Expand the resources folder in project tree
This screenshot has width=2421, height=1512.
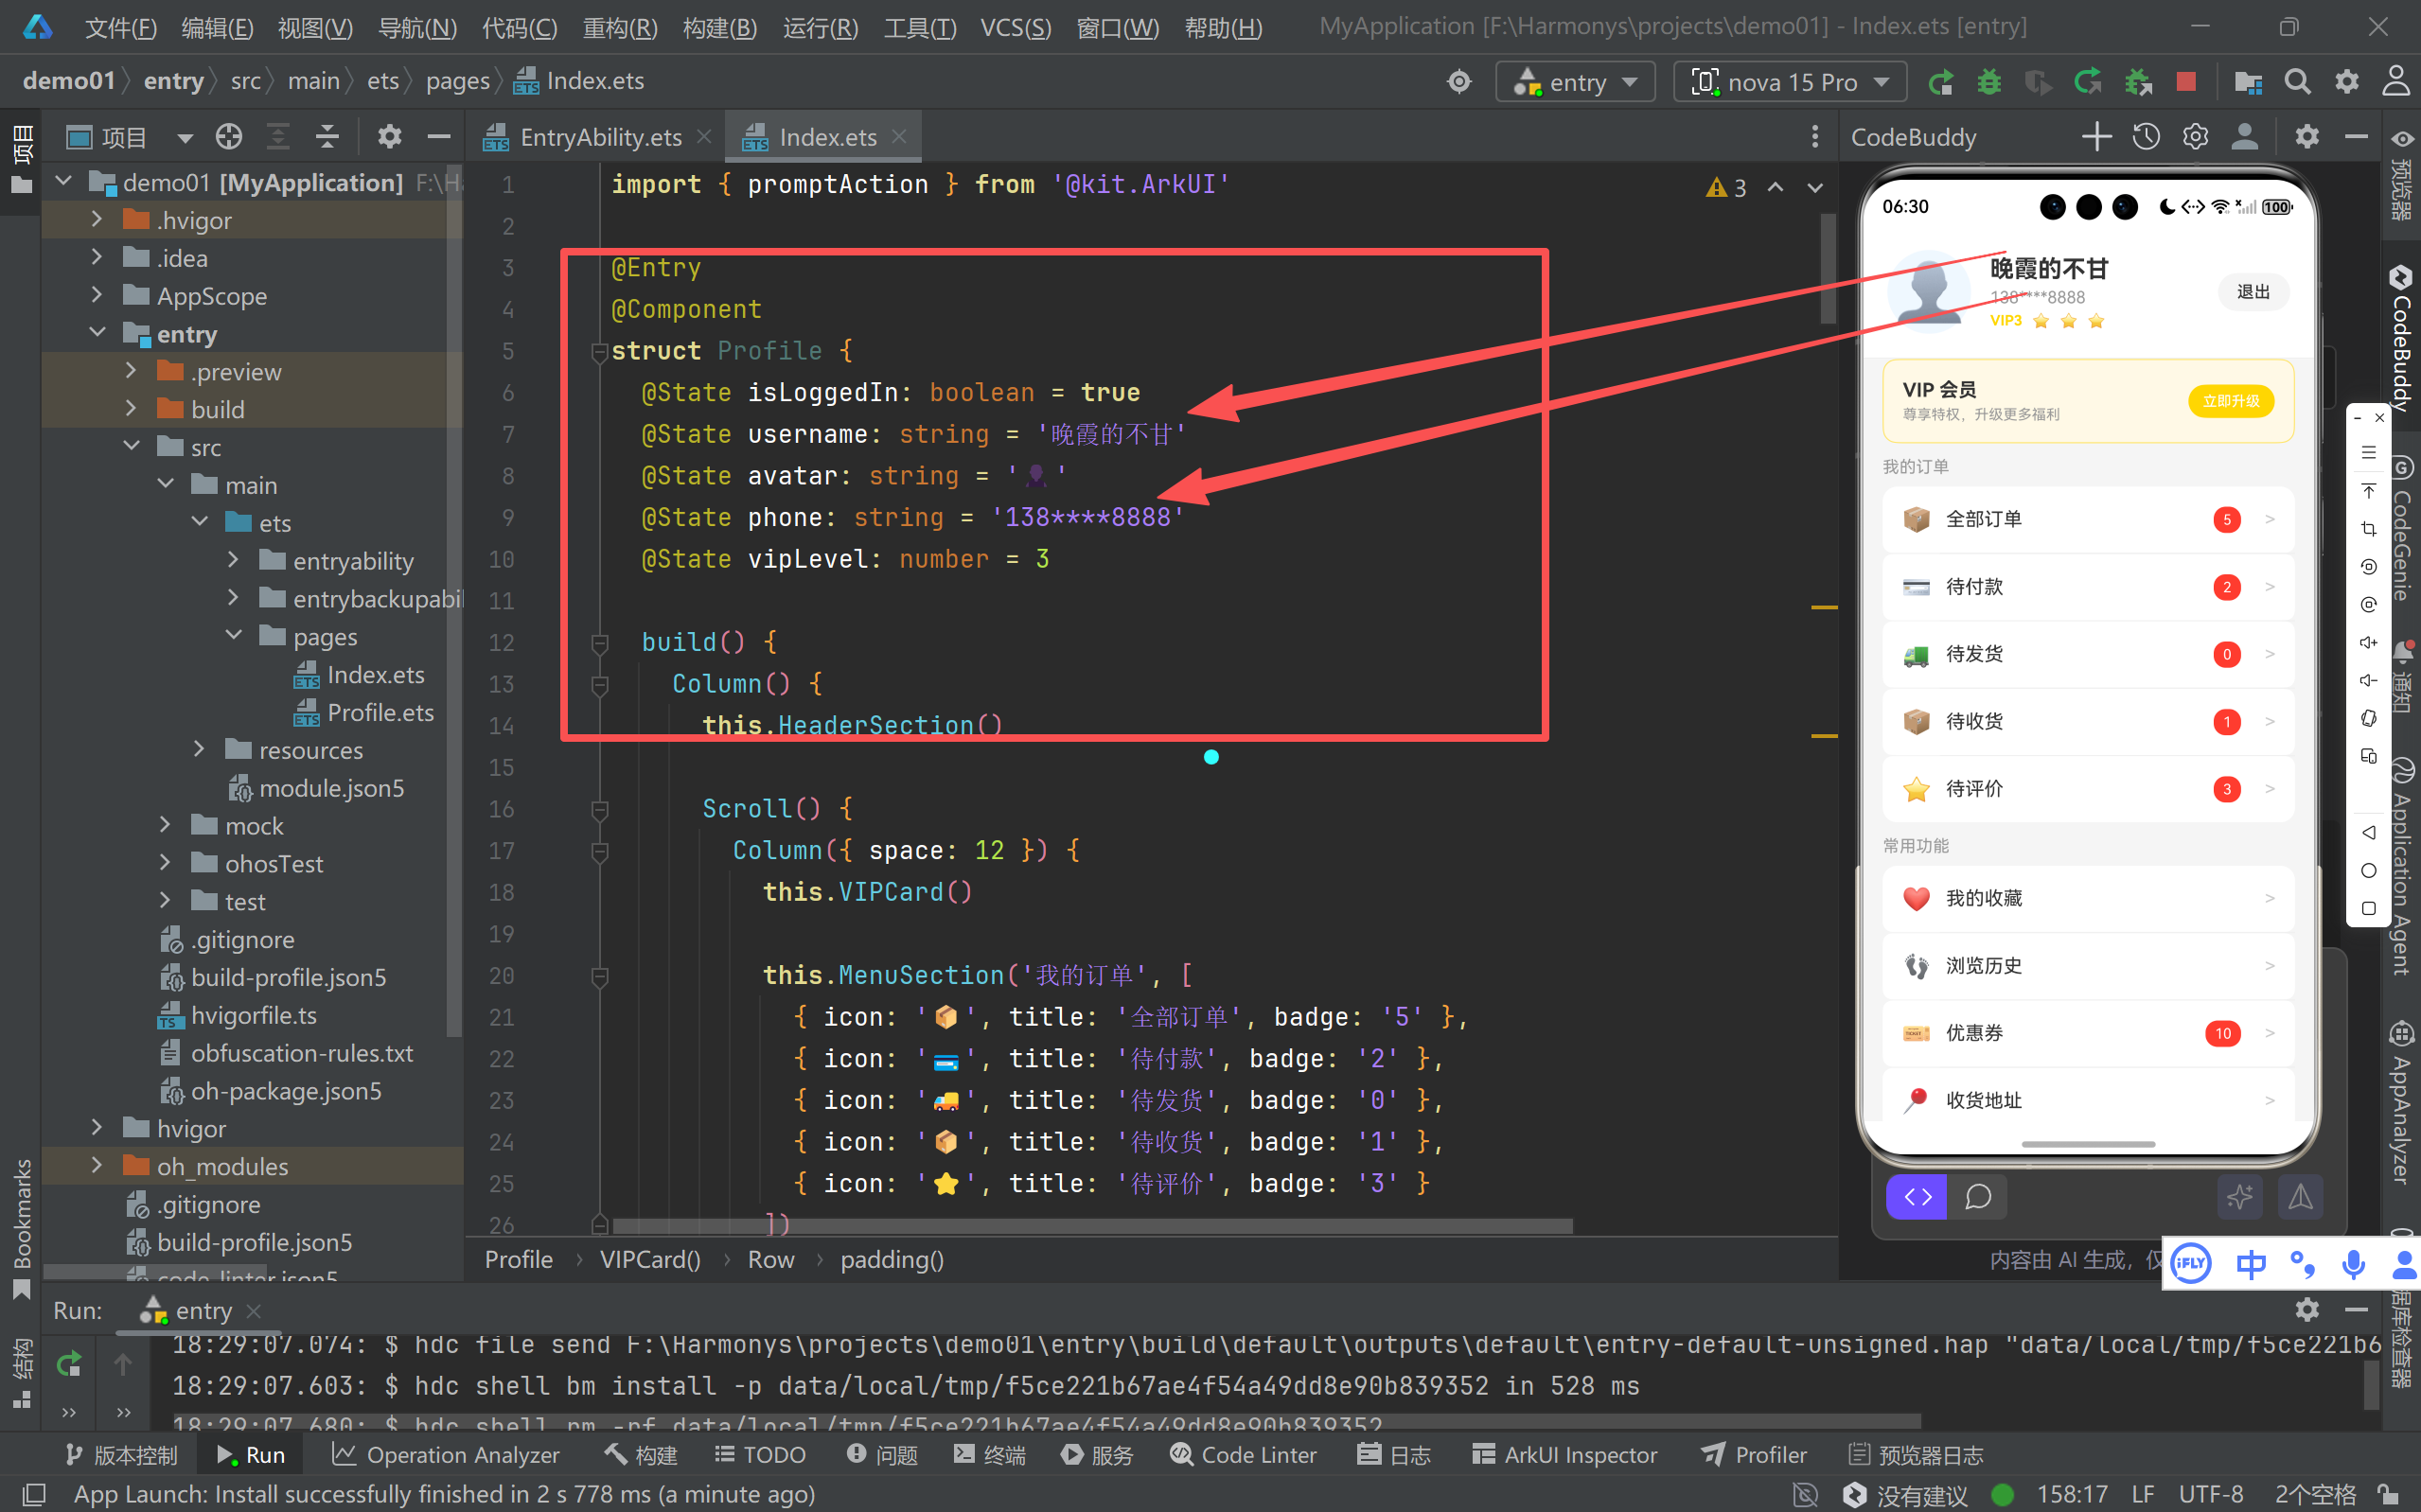pos(199,750)
